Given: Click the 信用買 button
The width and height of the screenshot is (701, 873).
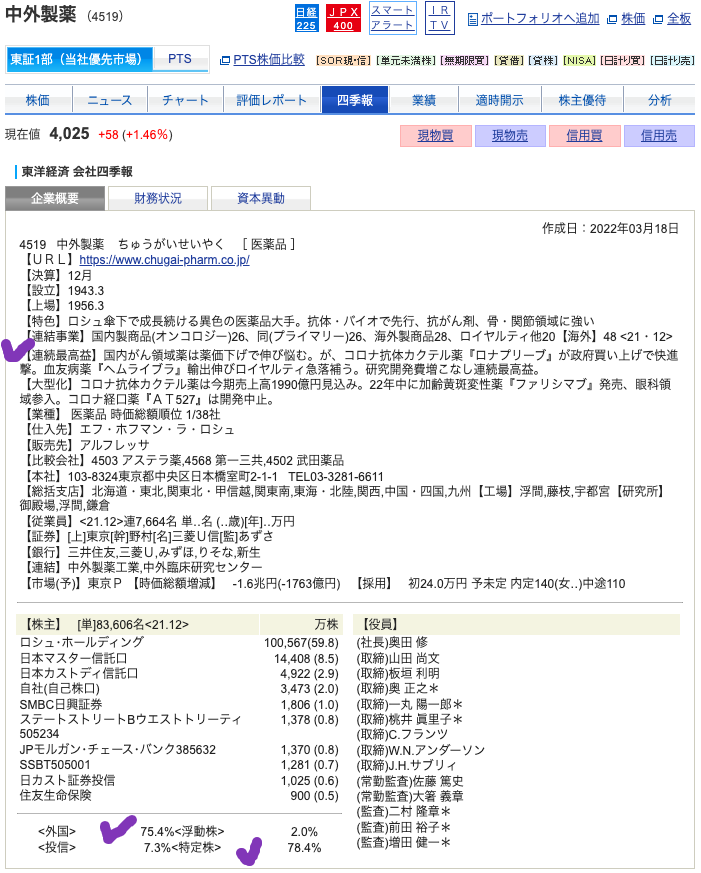Looking at the screenshot, I should (x=585, y=136).
